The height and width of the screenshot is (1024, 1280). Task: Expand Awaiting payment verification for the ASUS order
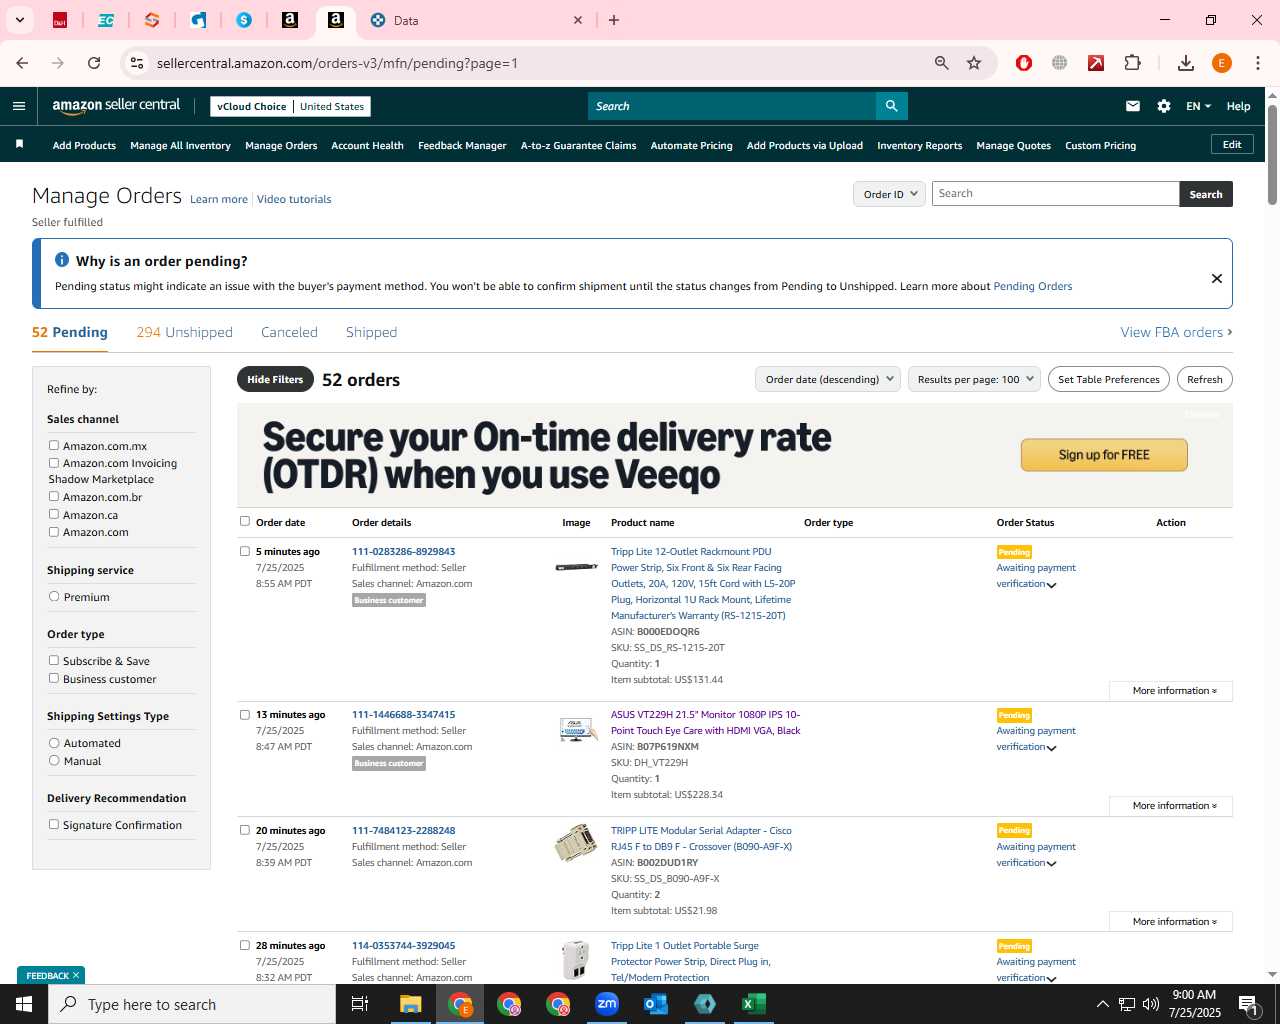tap(1051, 748)
